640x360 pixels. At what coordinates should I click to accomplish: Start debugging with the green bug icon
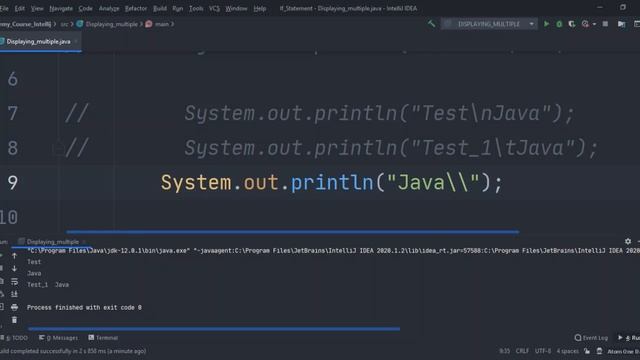[x=559, y=24]
